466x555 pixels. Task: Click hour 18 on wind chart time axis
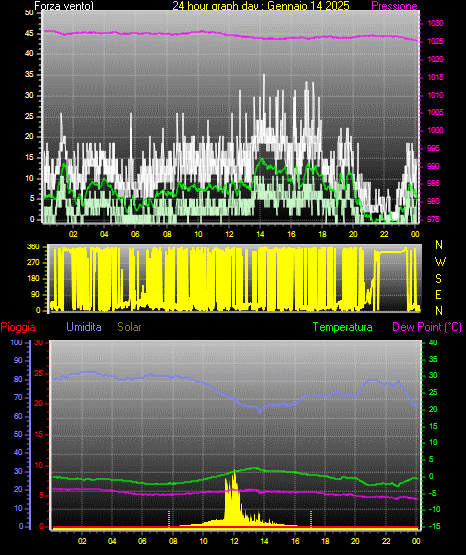tap(322, 234)
